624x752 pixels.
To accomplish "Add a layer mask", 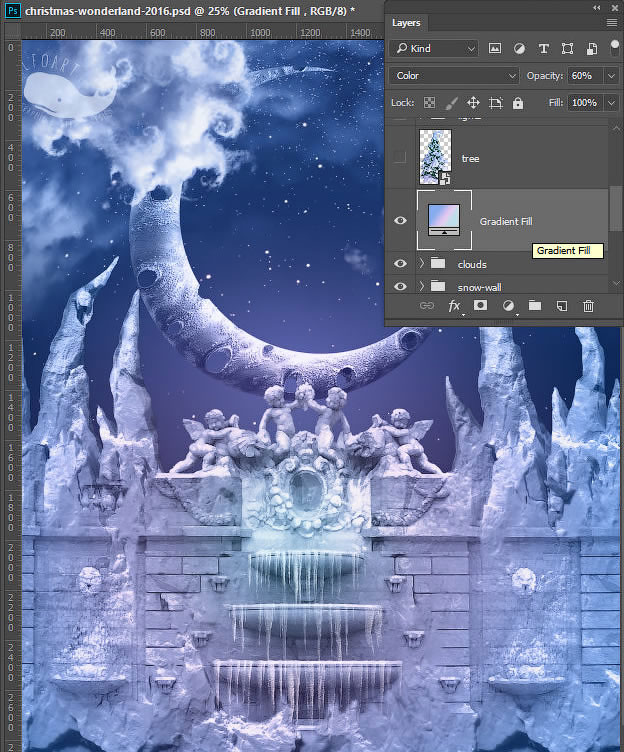I will (x=480, y=306).
